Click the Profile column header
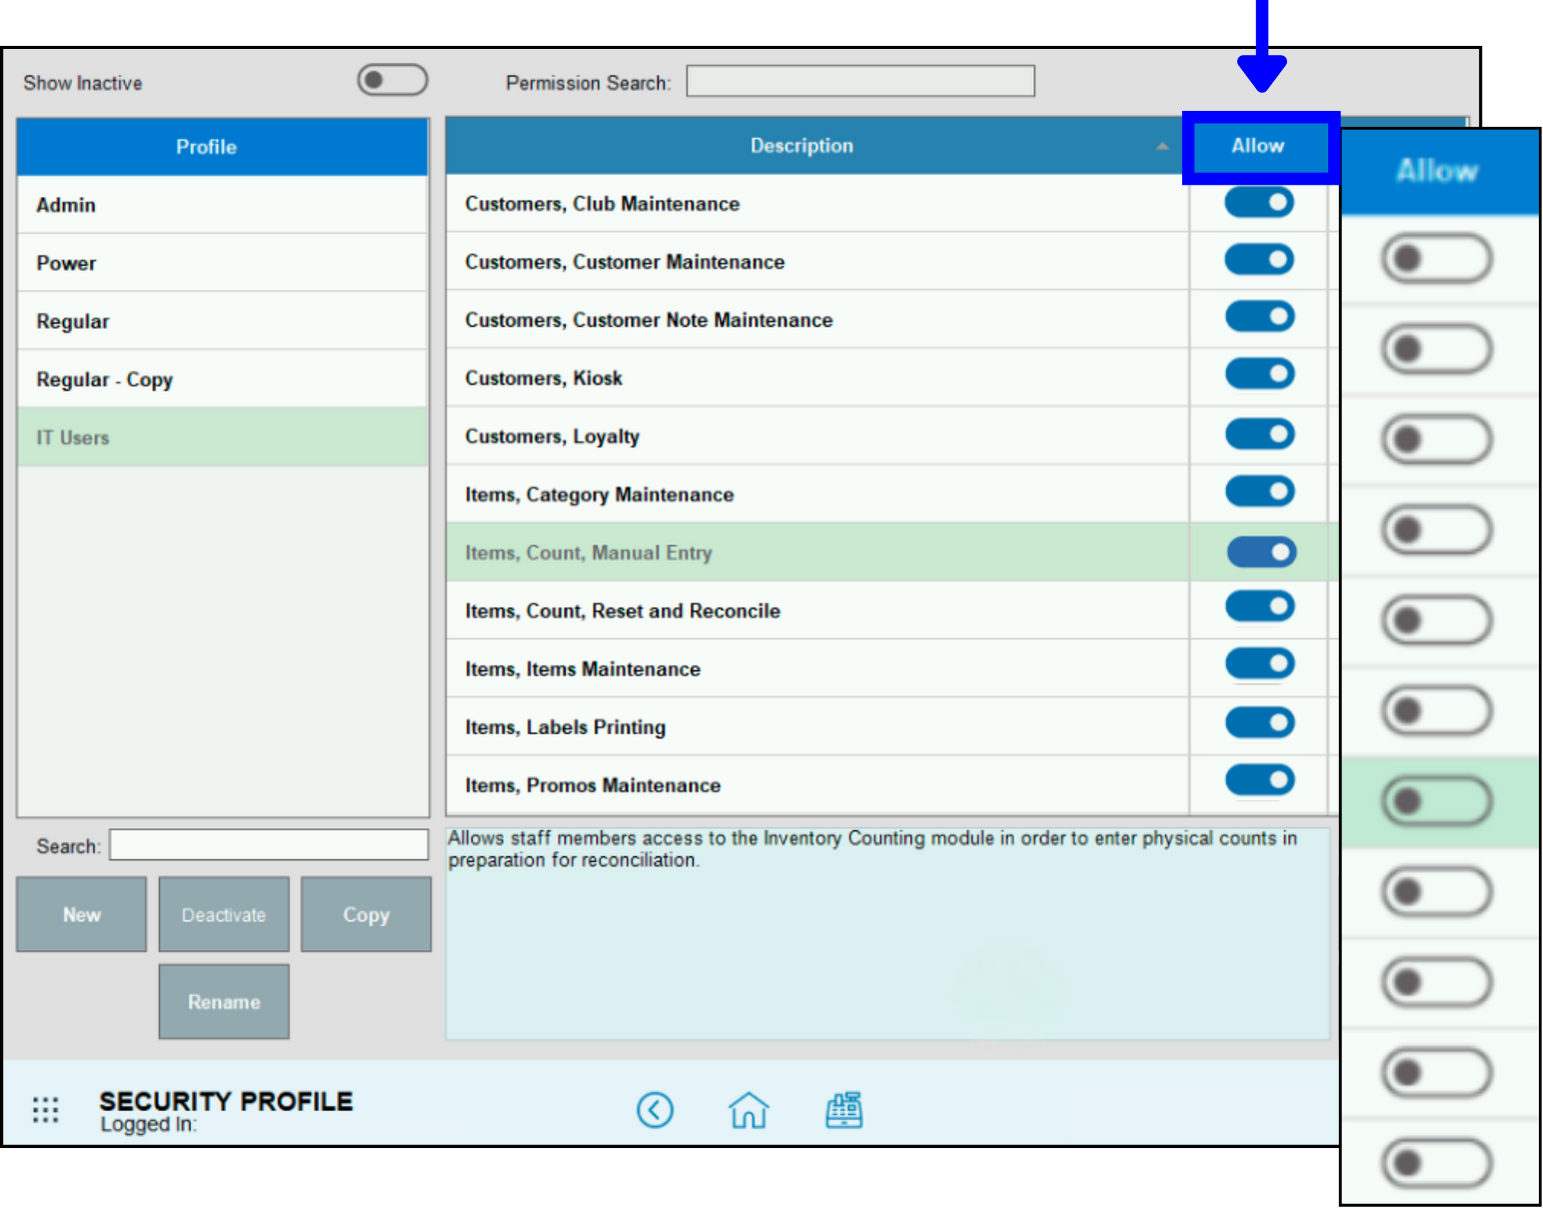Screen dimensions: 1543x1209 (x=207, y=146)
